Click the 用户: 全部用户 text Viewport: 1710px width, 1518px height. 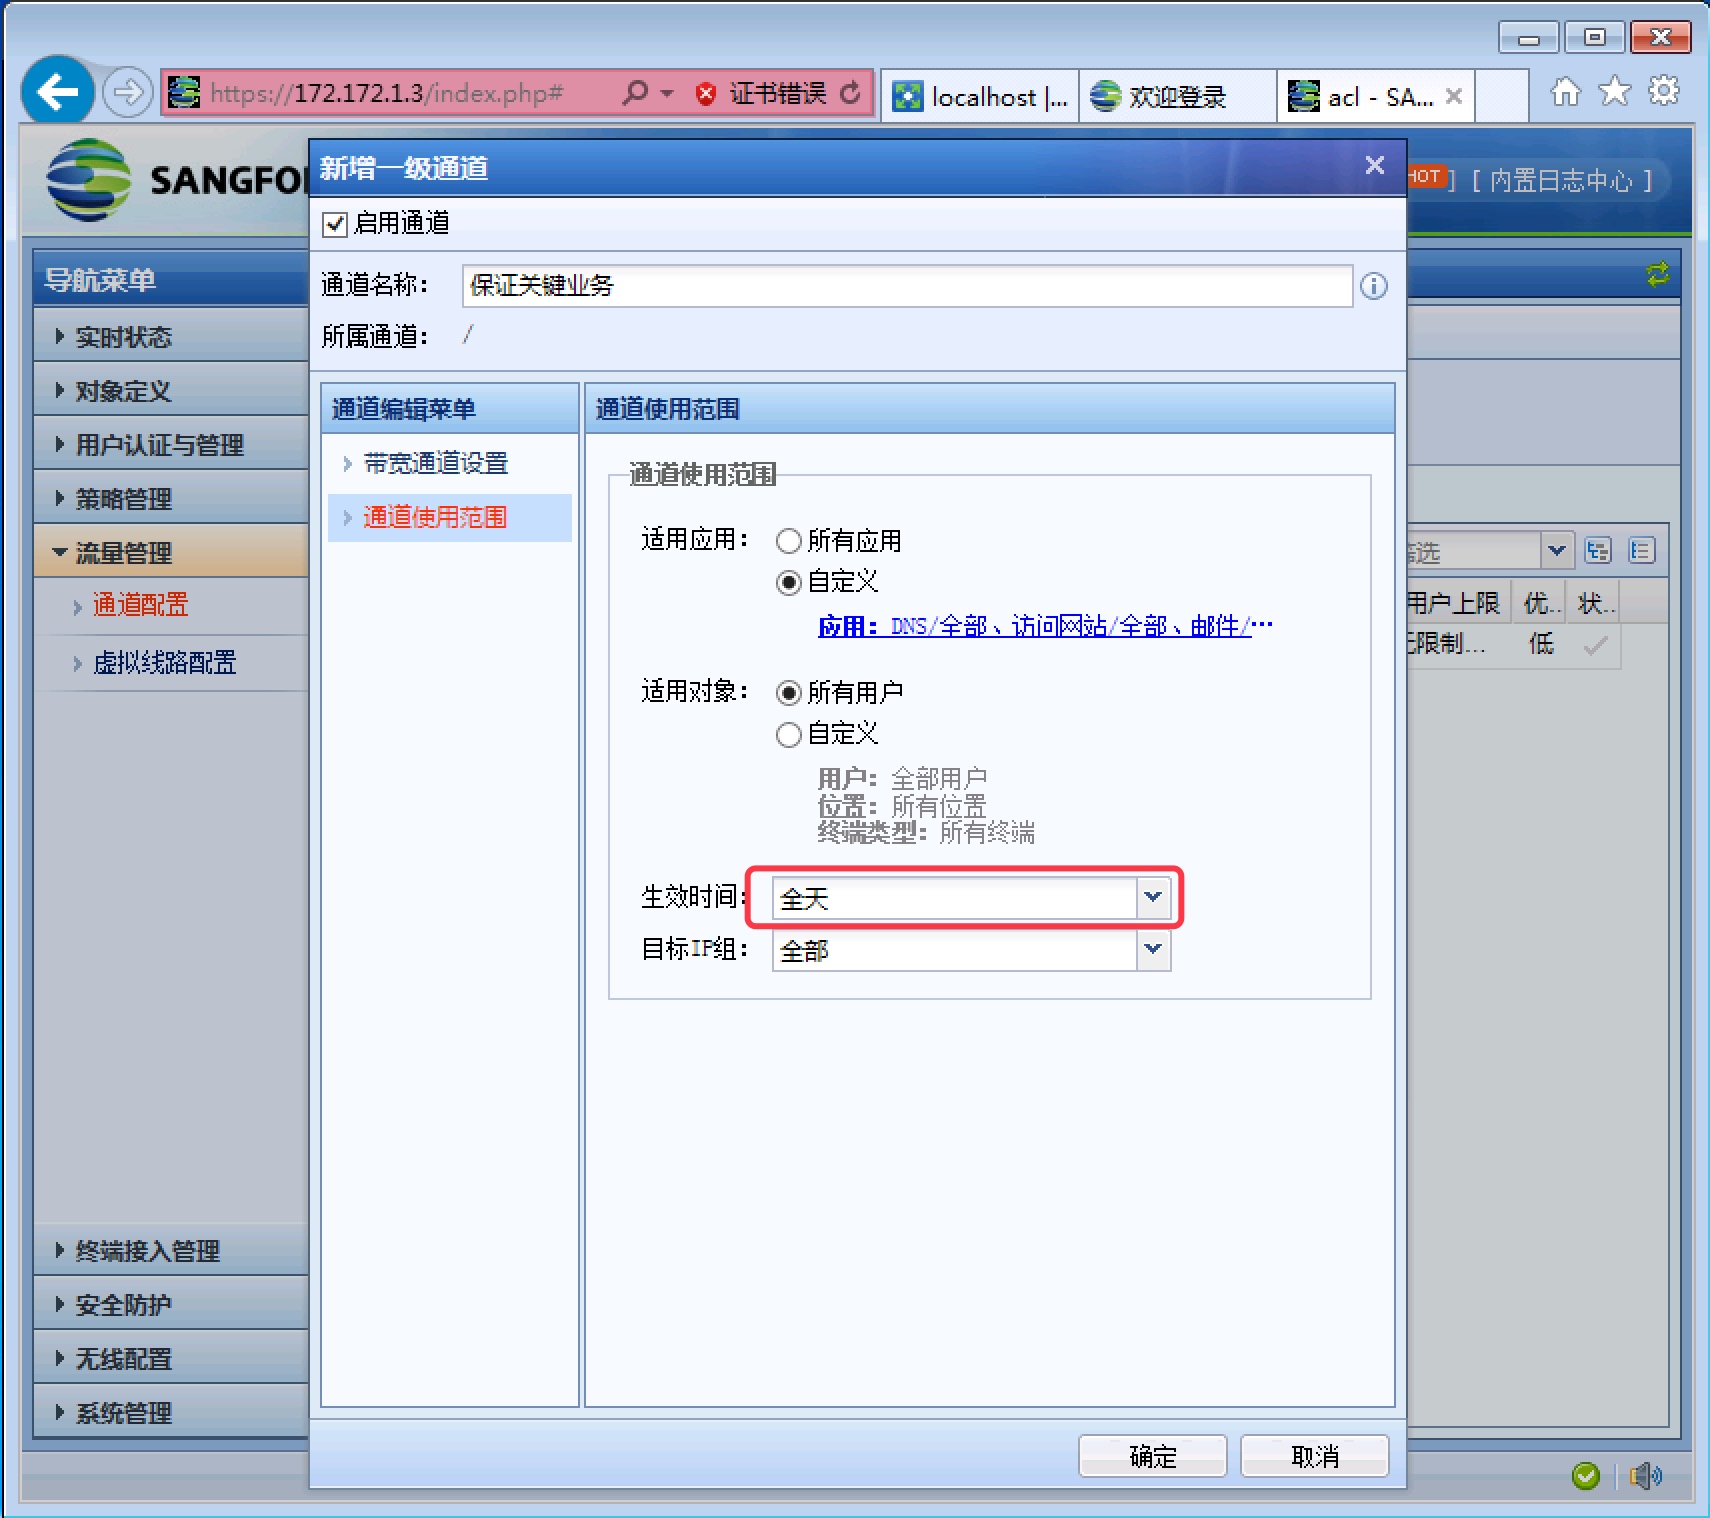click(902, 778)
